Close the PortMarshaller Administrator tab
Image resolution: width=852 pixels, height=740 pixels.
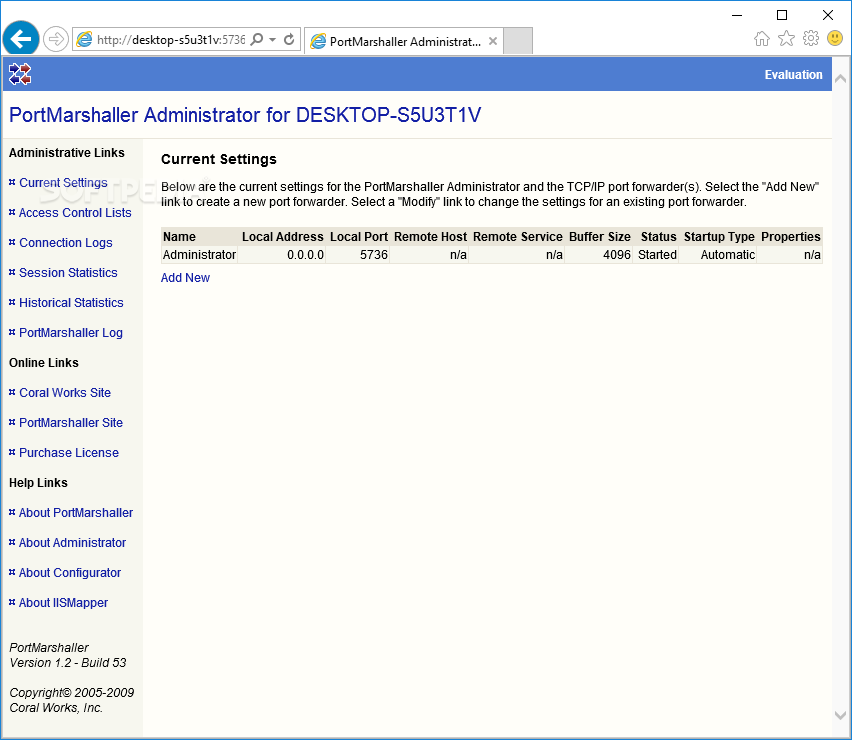(x=493, y=41)
